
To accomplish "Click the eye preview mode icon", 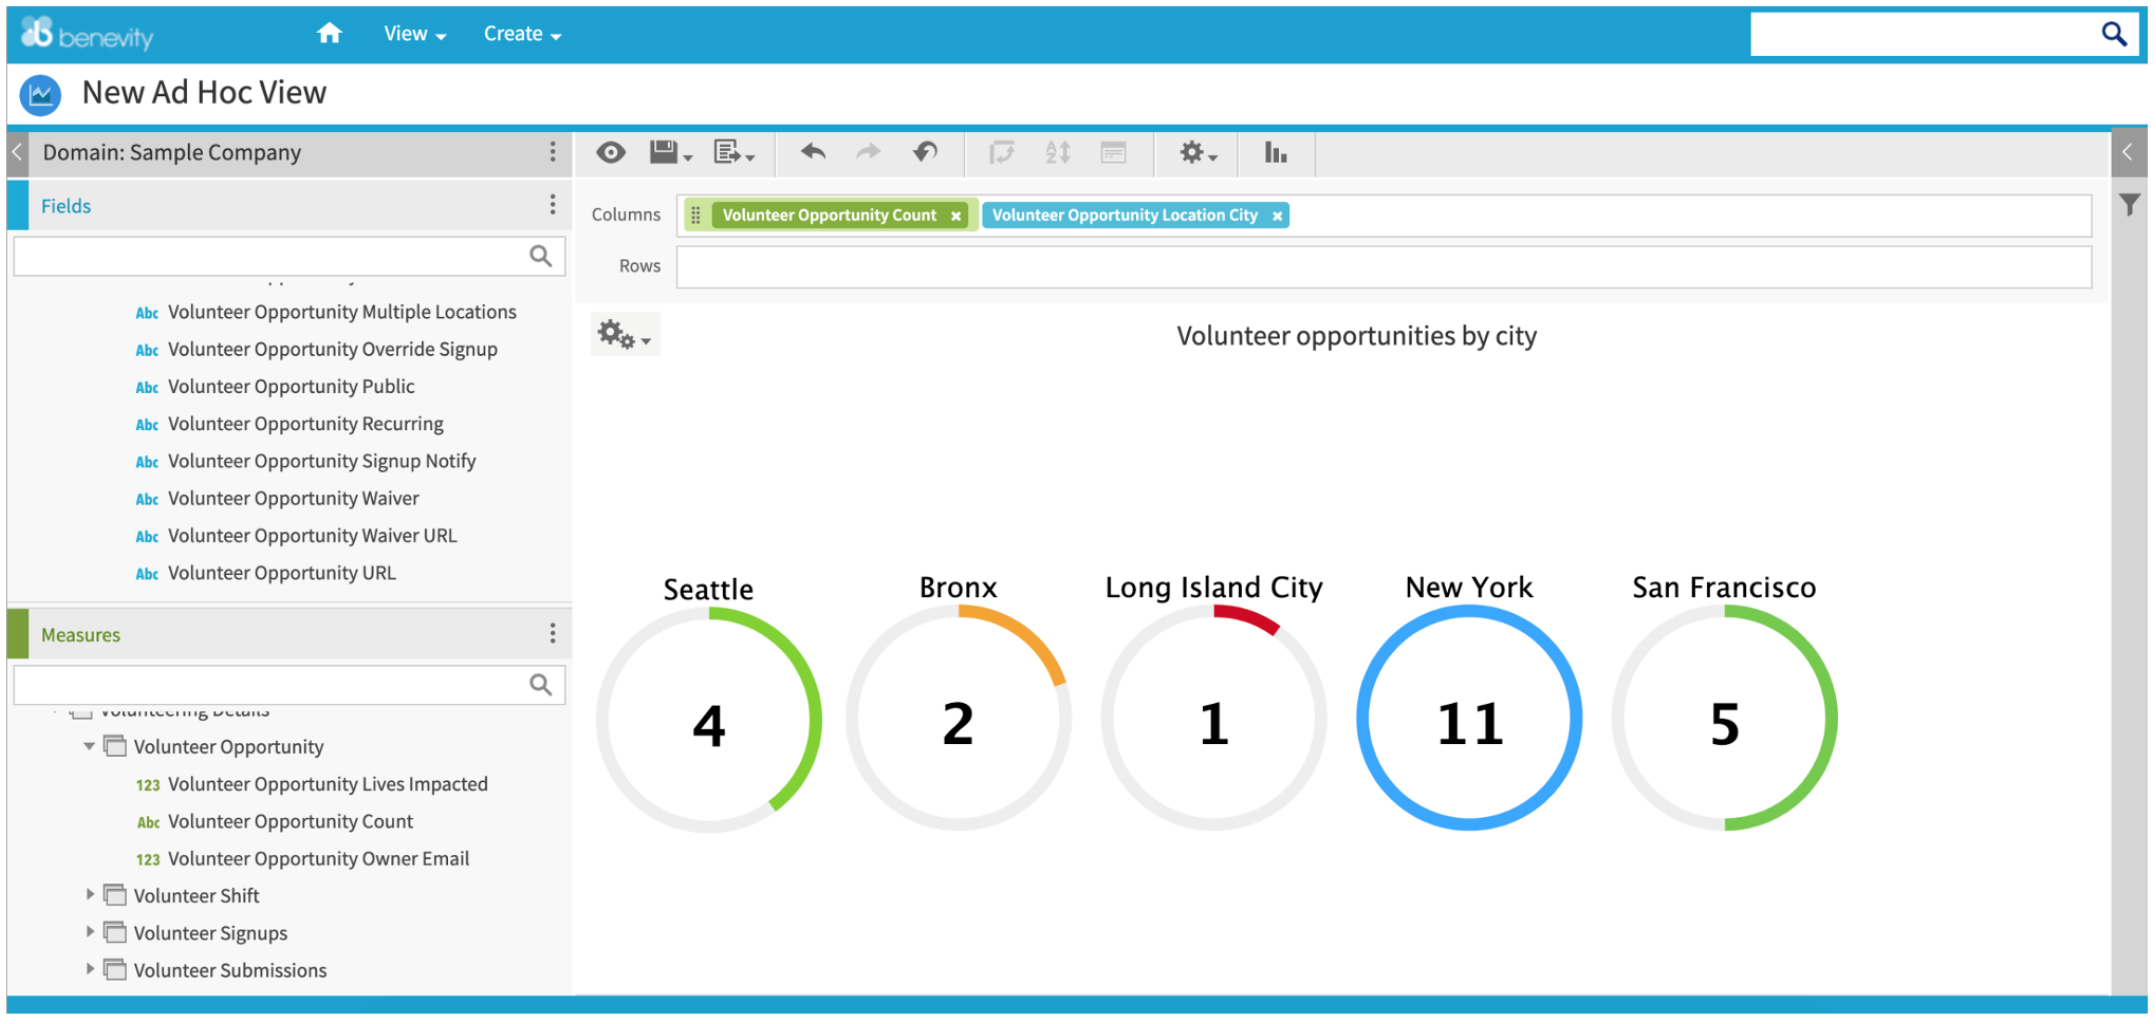I will tap(611, 152).
